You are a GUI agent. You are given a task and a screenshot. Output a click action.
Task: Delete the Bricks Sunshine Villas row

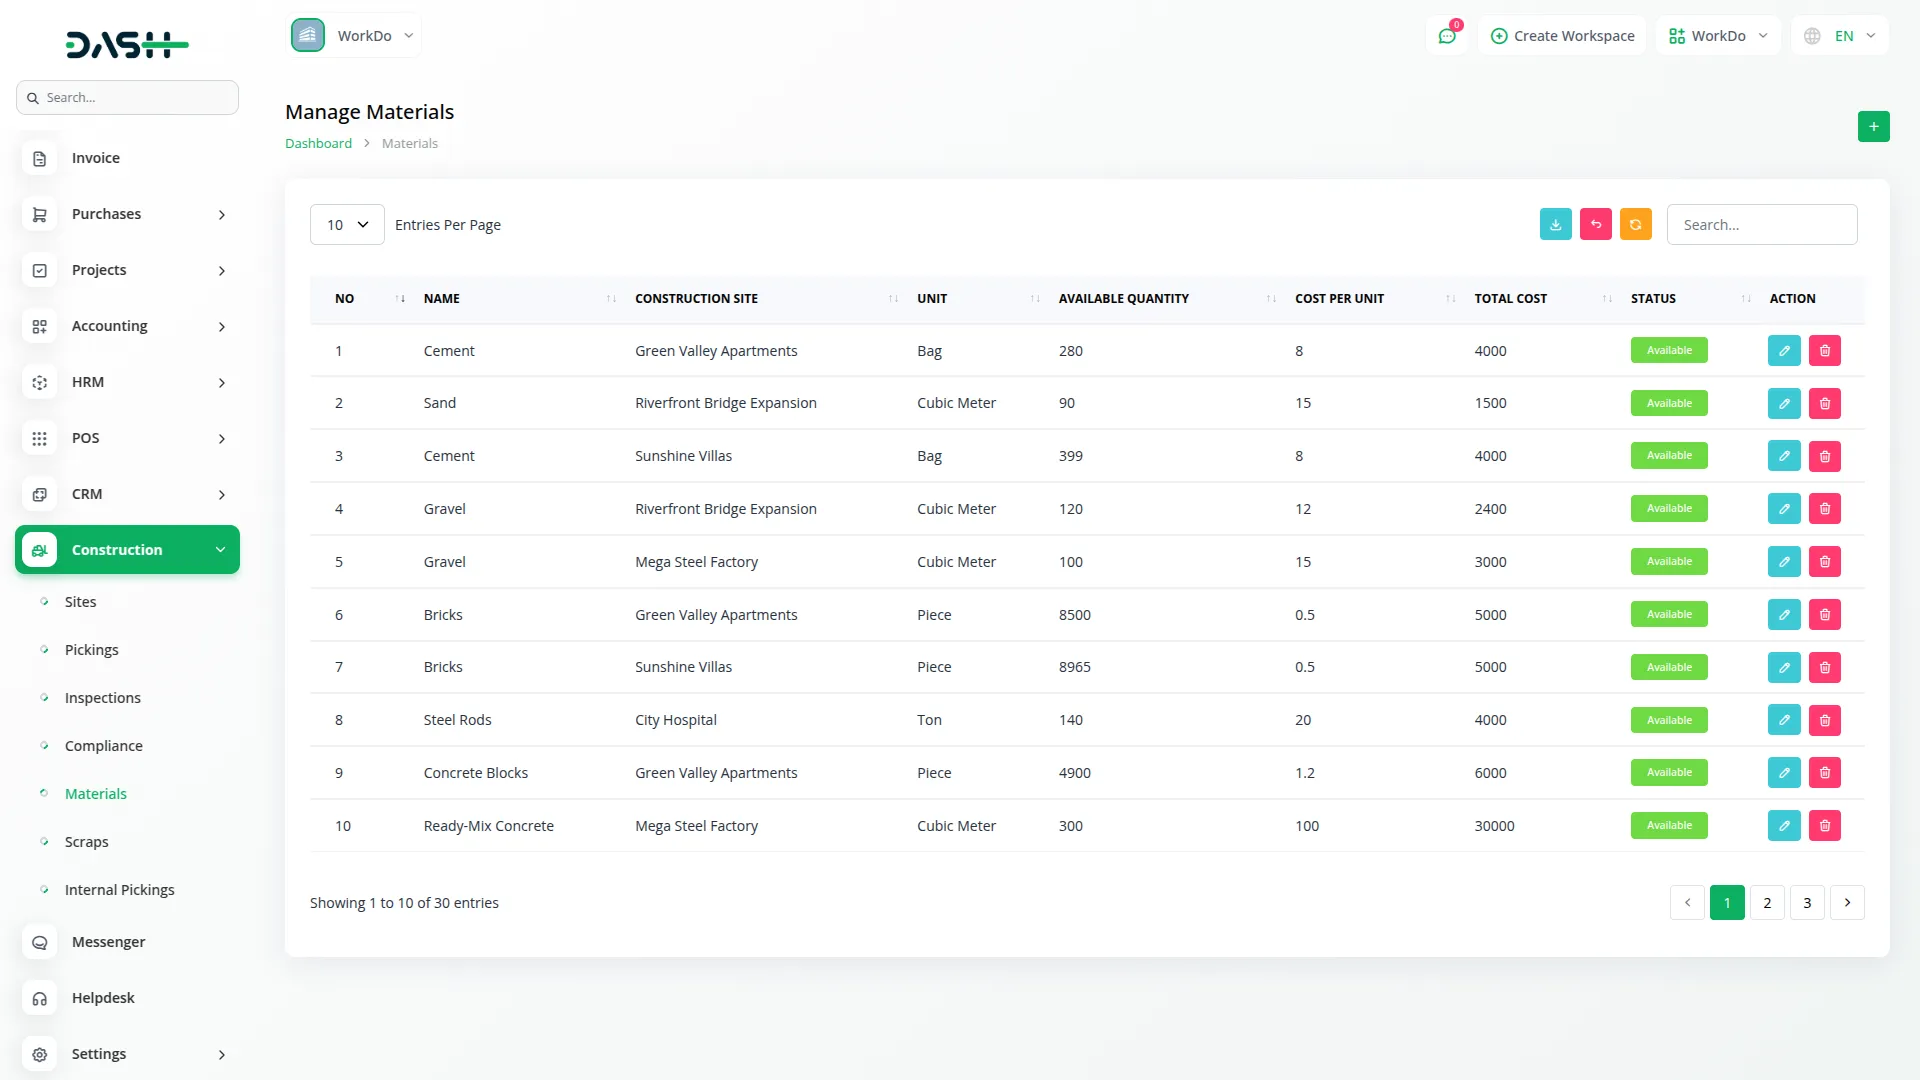point(1824,667)
